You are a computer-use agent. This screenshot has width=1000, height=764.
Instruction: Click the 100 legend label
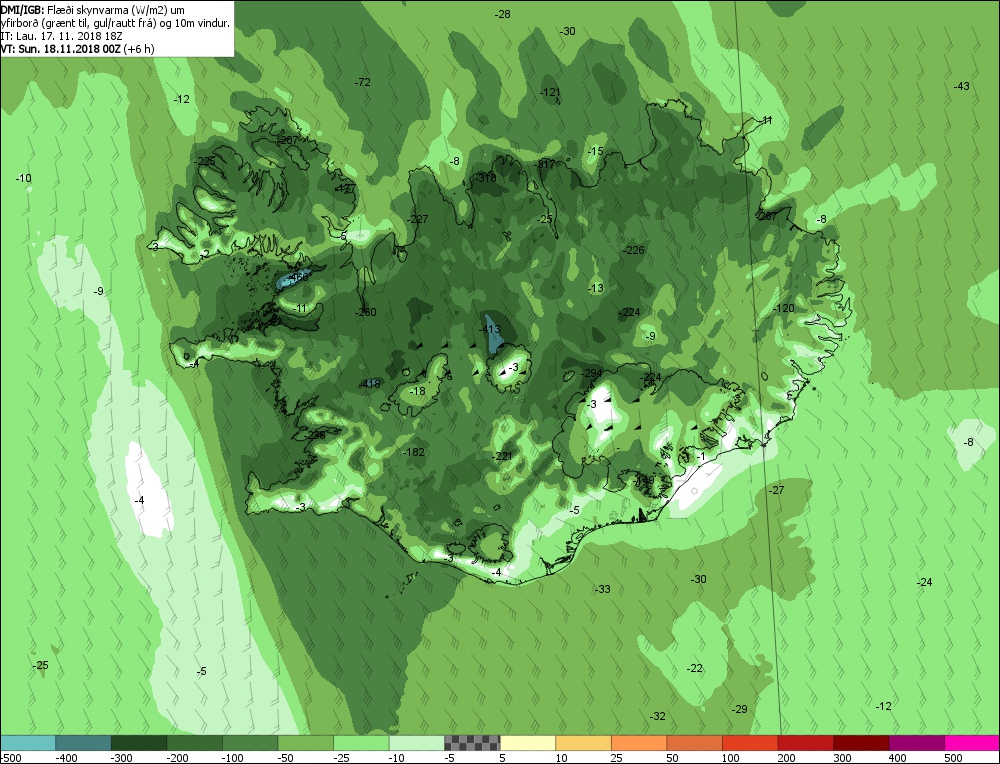[x=730, y=758]
